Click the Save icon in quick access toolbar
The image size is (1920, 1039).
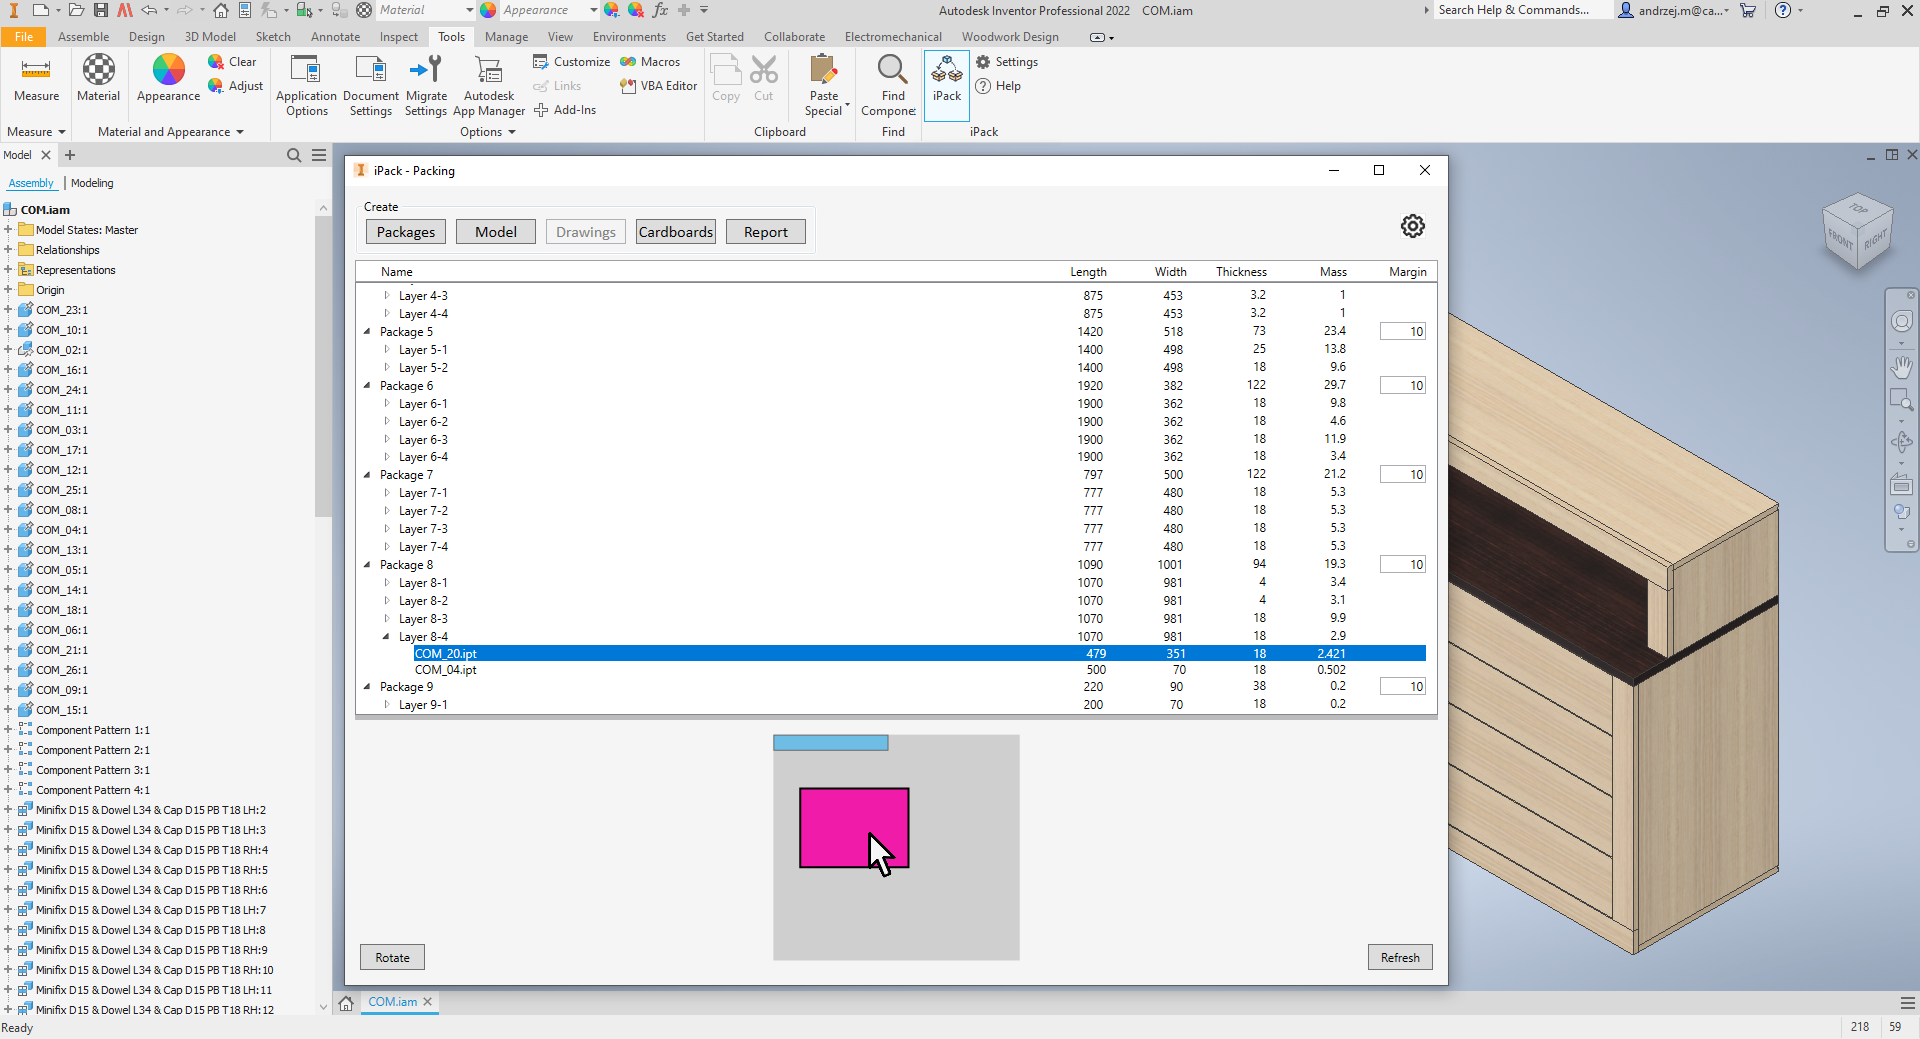(101, 10)
